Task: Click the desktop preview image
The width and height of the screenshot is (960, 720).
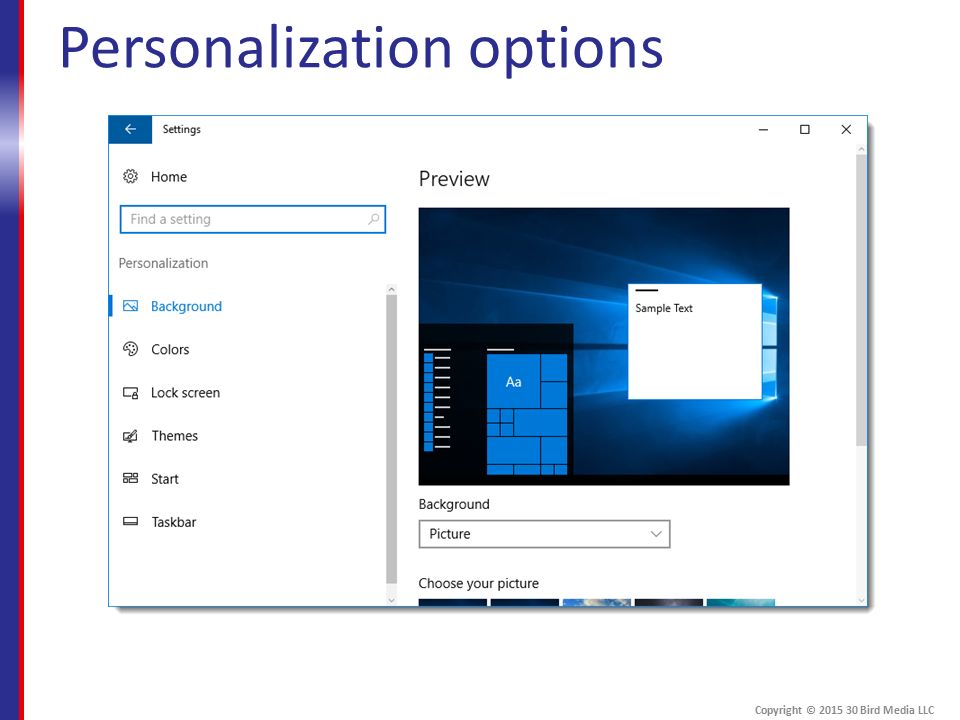Action: tap(604, 347)
